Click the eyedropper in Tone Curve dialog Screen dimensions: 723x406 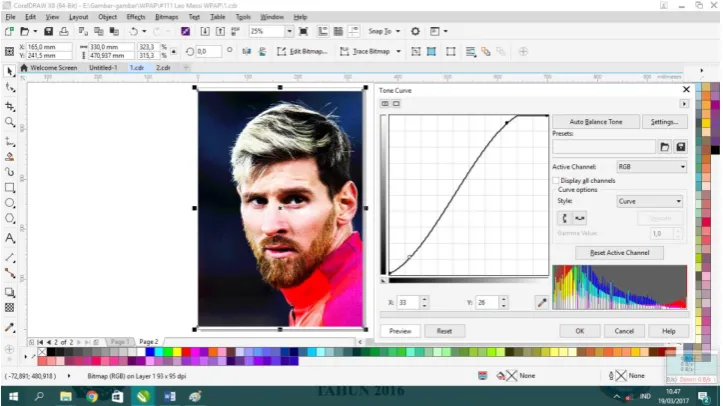542,302
